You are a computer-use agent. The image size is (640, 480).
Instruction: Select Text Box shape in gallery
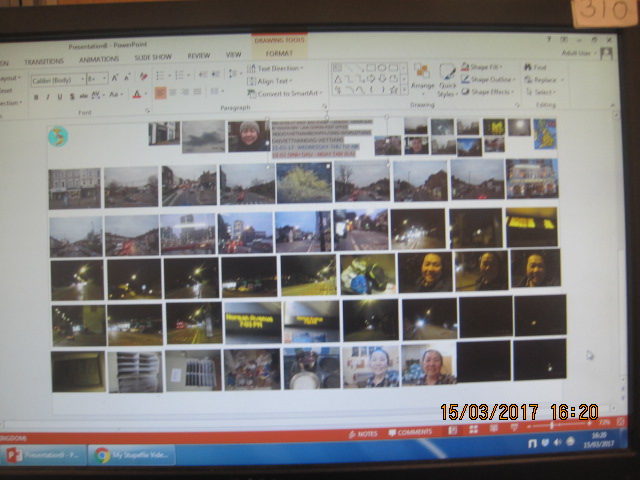[337, 68]
